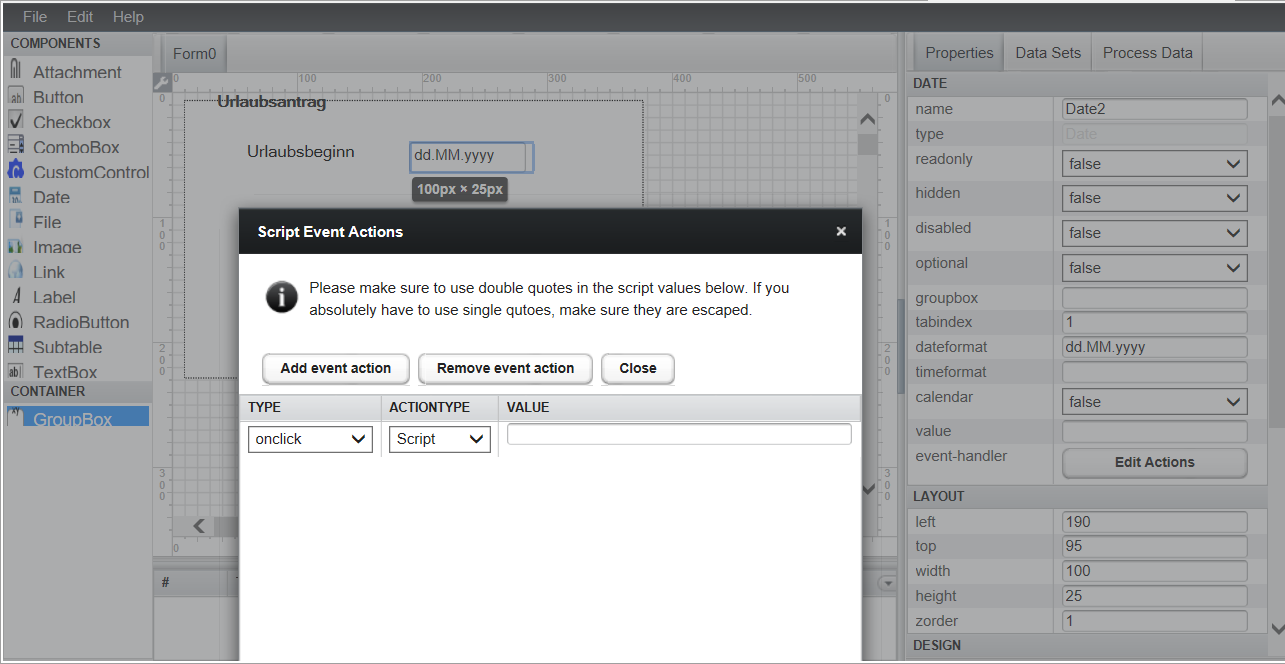Click the dateformat property field
This screenshot has height=664, width=1285.
[1154, 347]
